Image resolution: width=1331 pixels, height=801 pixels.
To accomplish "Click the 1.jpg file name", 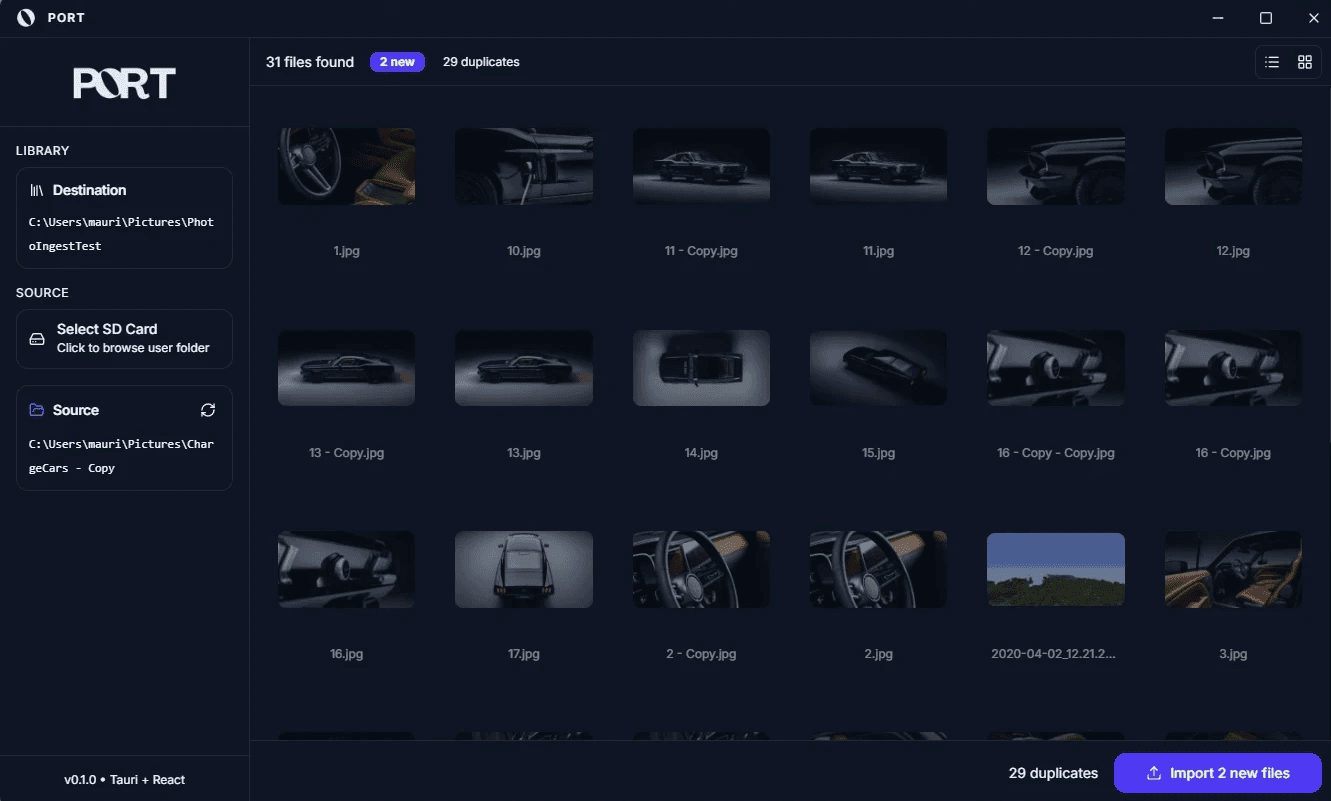I will click(x=346, y=251).
